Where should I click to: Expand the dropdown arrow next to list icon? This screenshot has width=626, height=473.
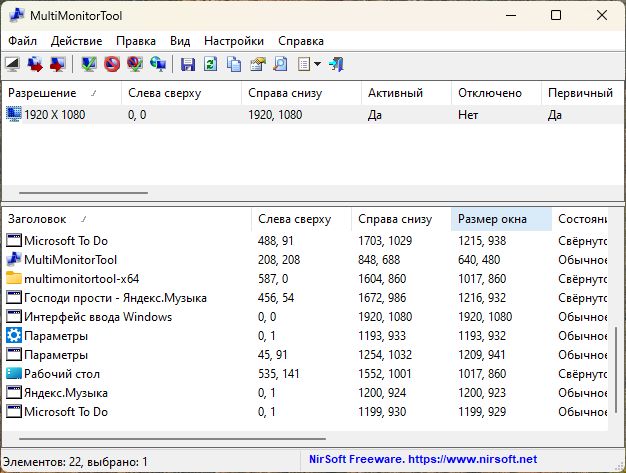pyautogui.click(x=317, y=64)
